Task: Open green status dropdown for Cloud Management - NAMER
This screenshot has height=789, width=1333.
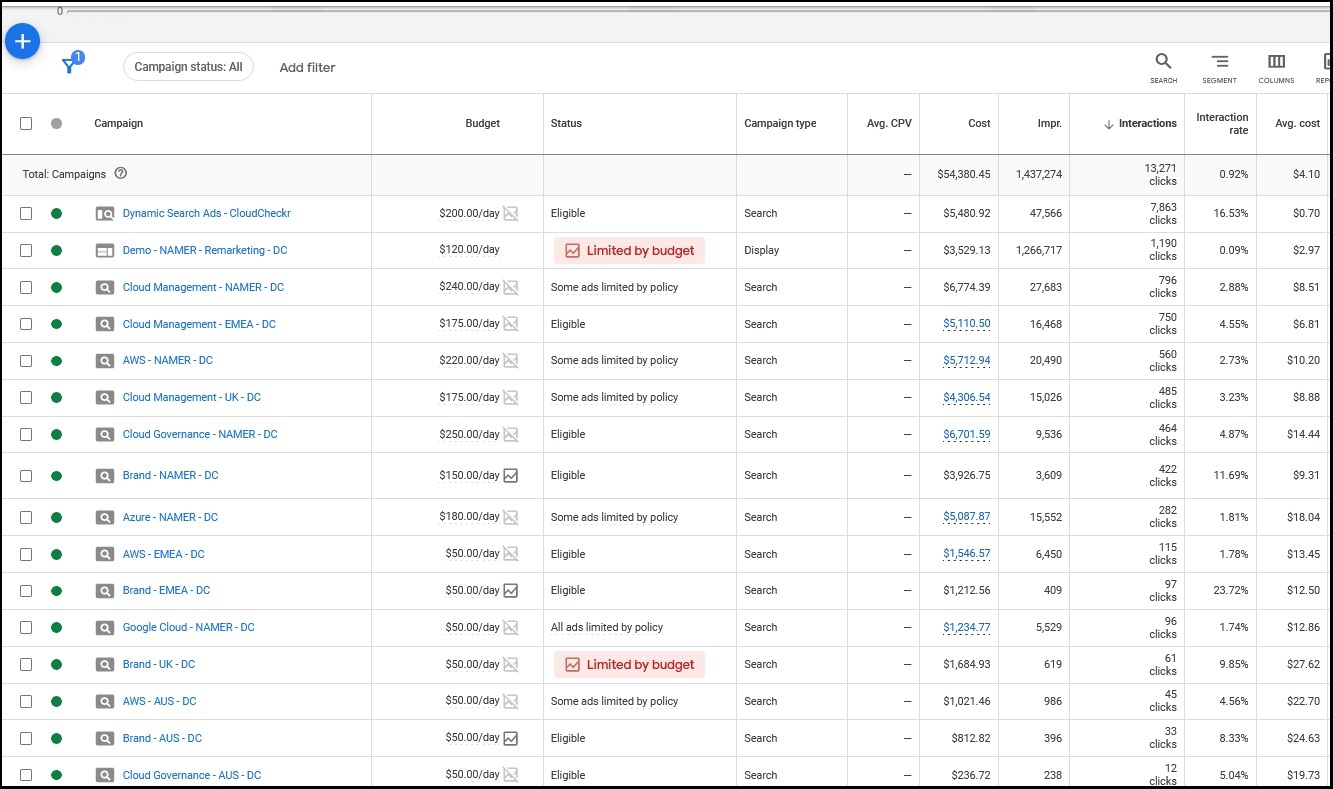Action: click(56, 288)
